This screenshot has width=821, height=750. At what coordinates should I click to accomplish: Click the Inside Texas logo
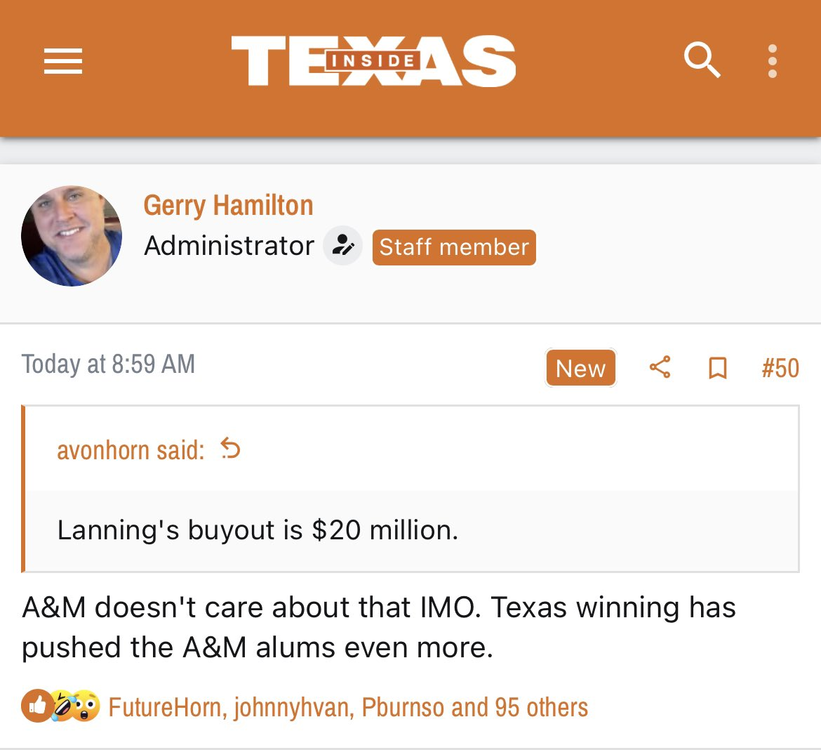373,61
